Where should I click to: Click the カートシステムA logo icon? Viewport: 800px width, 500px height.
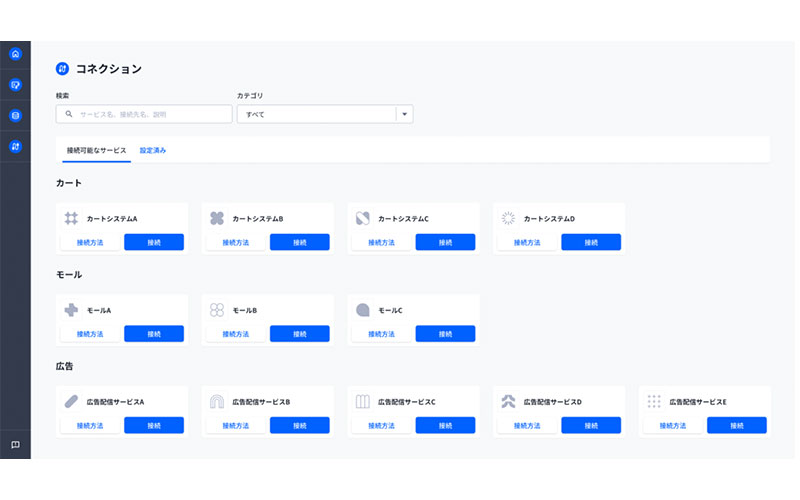pyautogui.click(x=71, y=218)
